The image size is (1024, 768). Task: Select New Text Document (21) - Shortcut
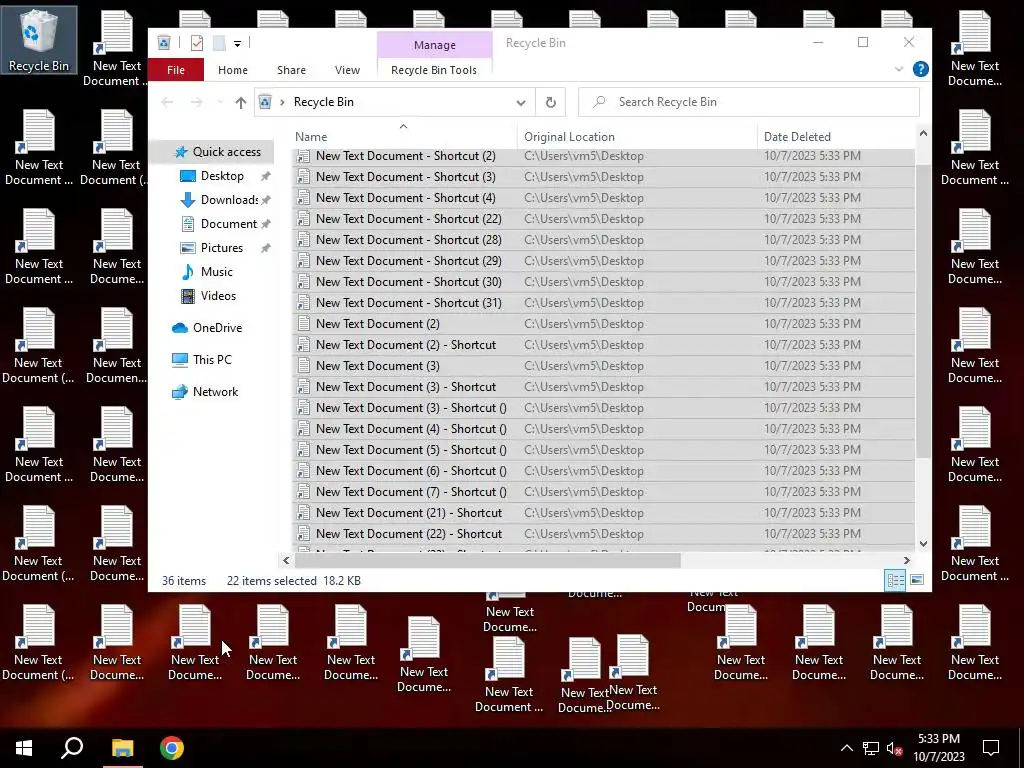point(603,513)
